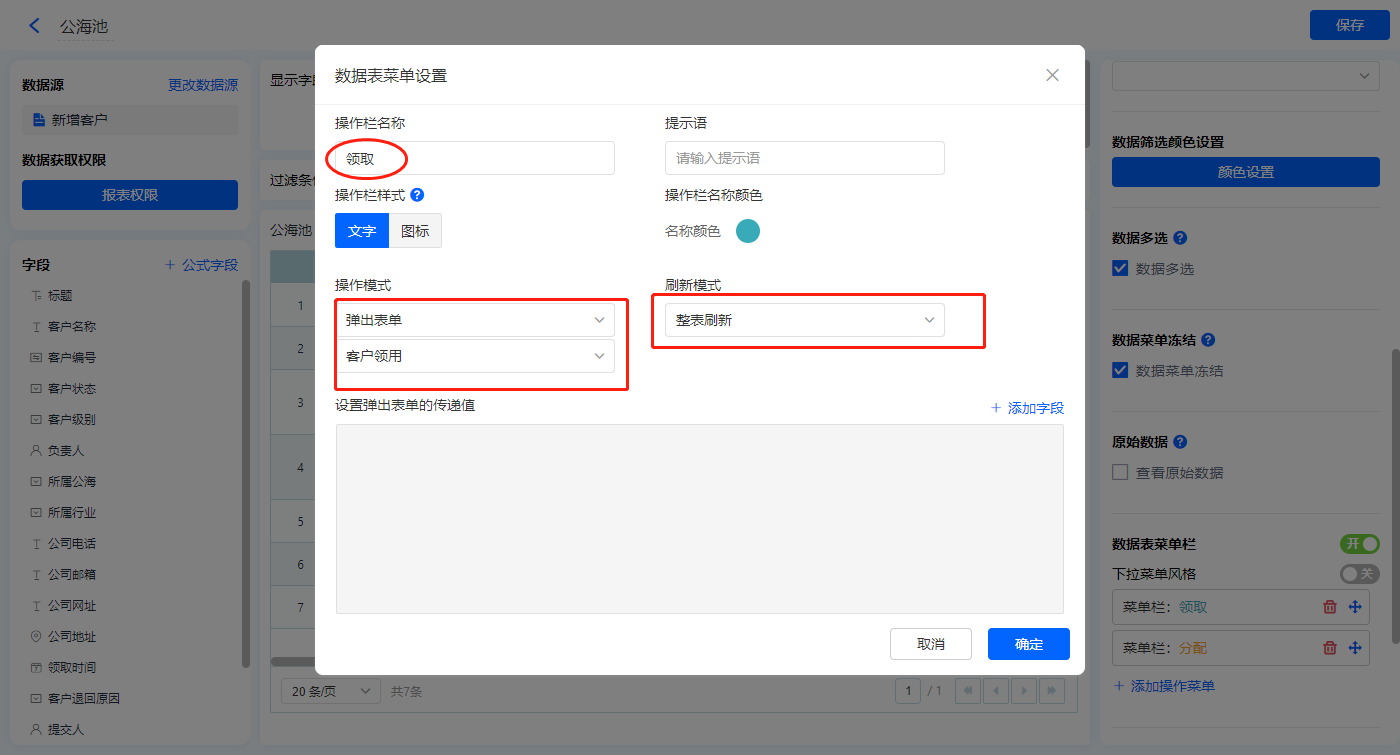Click the back arrow beside 公海池
The width and height of the screenshot is (1400, 755).
(x=35, y=26)
